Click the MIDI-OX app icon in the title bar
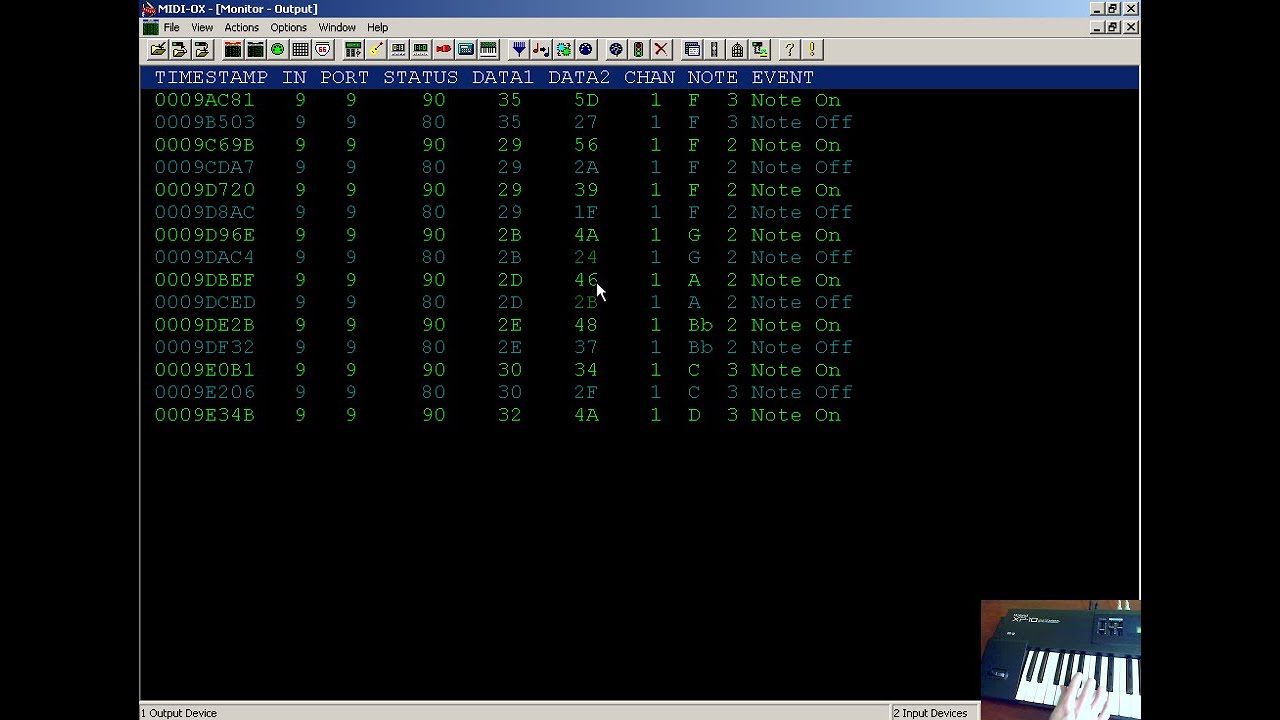This screenshot has width=1280, height=720. (149, 9)
